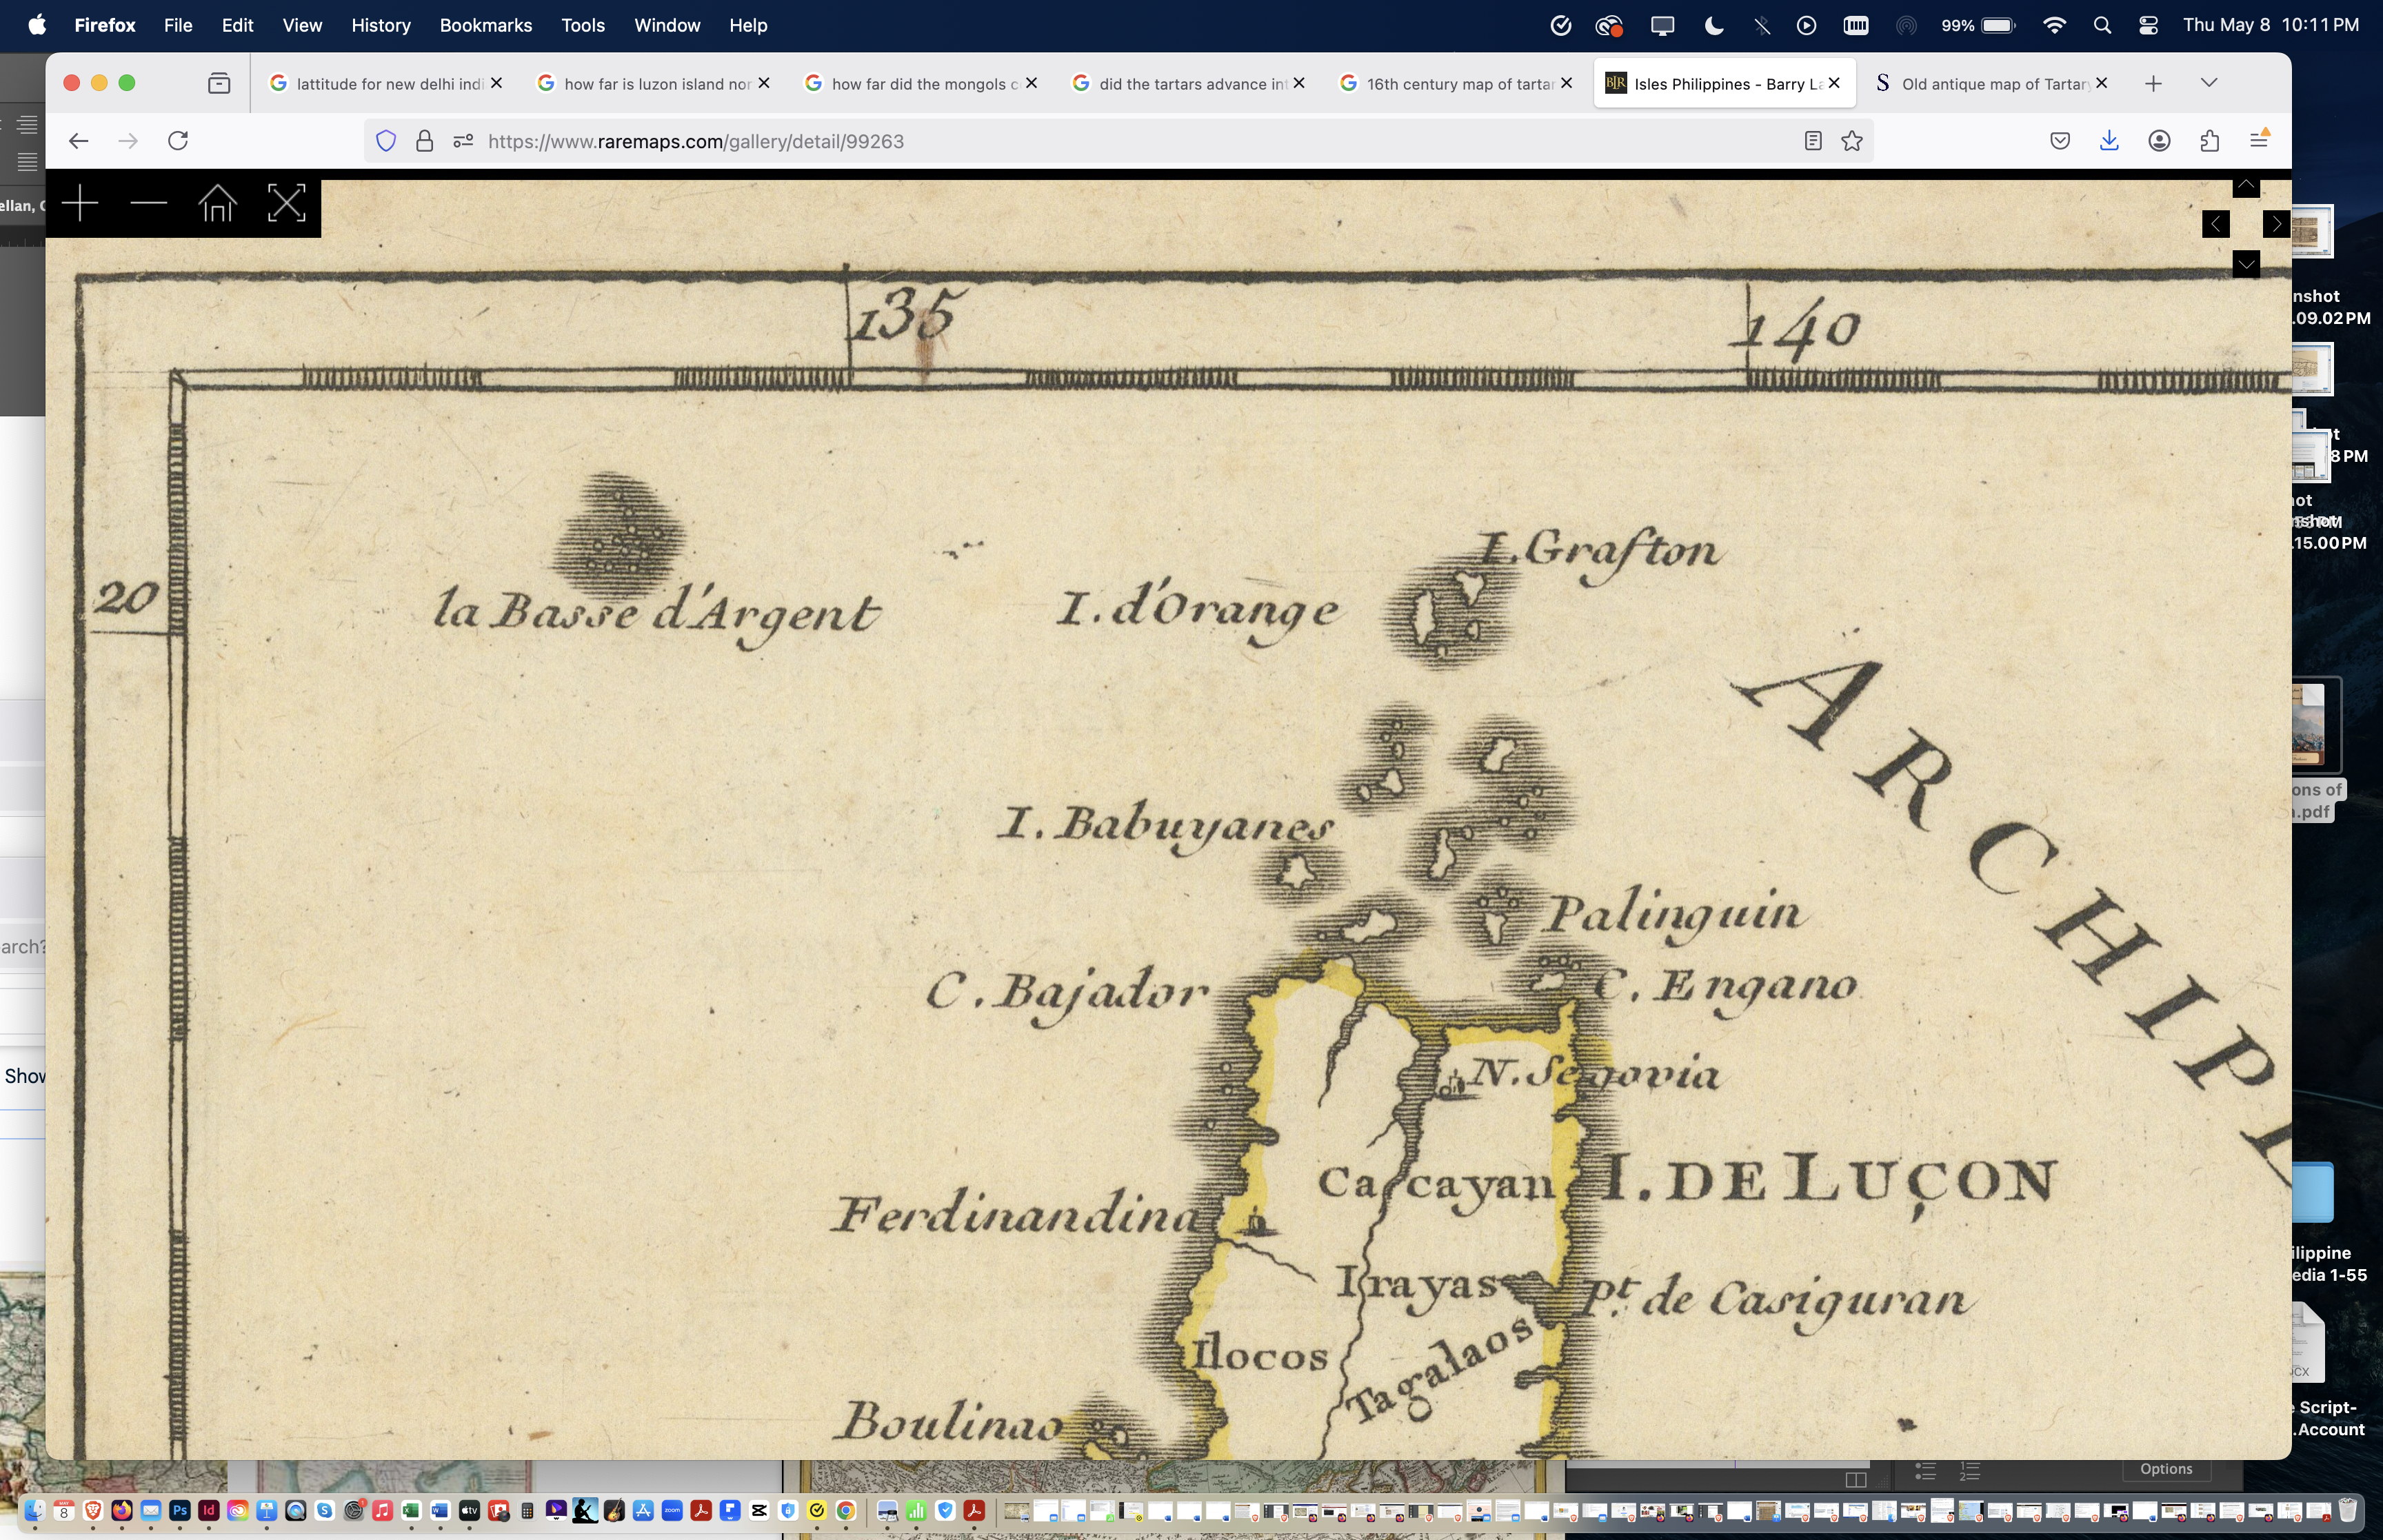Open Firefox application hamburger menu
Image resolution: width=2383 pixels, height=1540 pixels.
[x=2259, y=141]
